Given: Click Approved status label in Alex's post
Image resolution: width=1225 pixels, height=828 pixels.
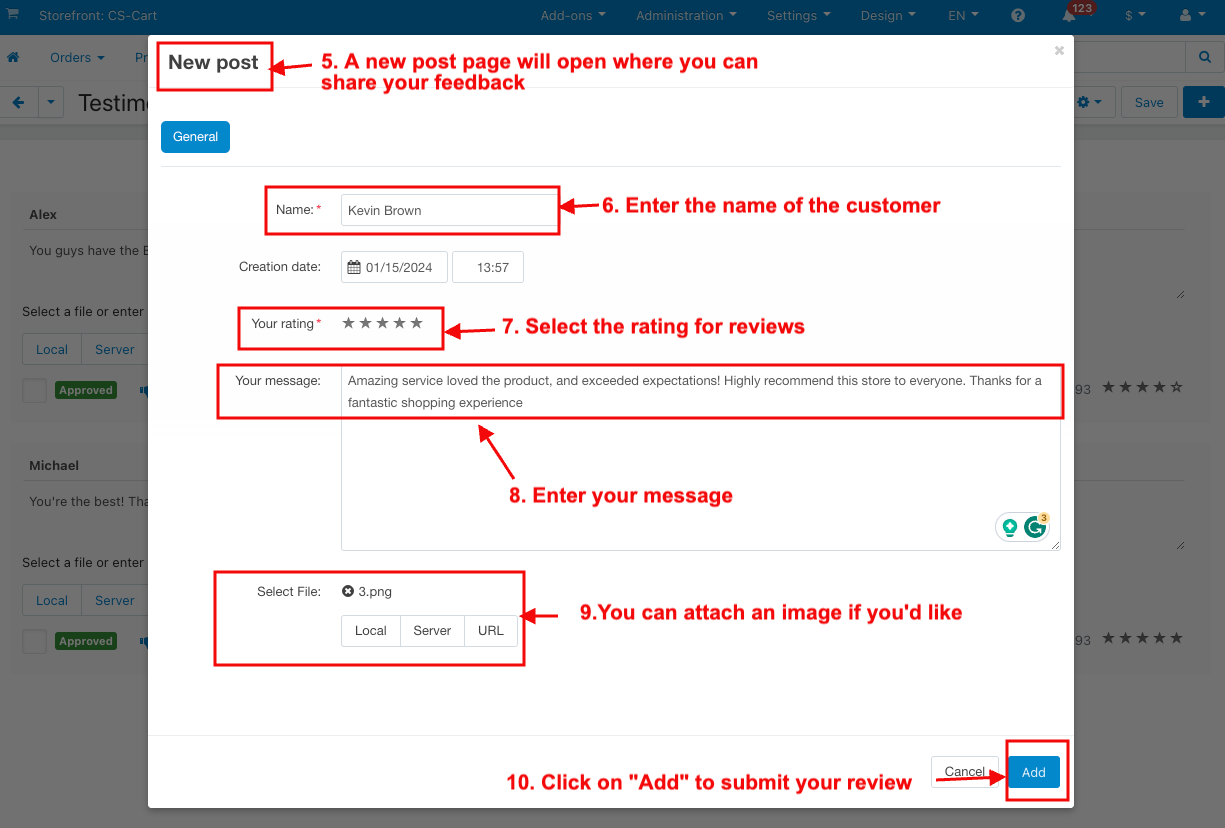Looking at the screenshot, I should pos(86,390).
